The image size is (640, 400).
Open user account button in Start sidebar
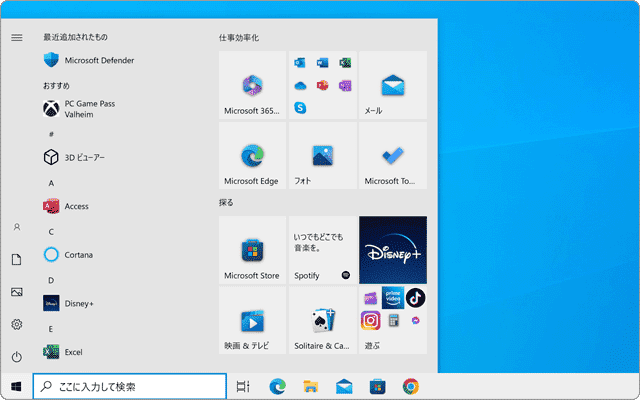17,227
